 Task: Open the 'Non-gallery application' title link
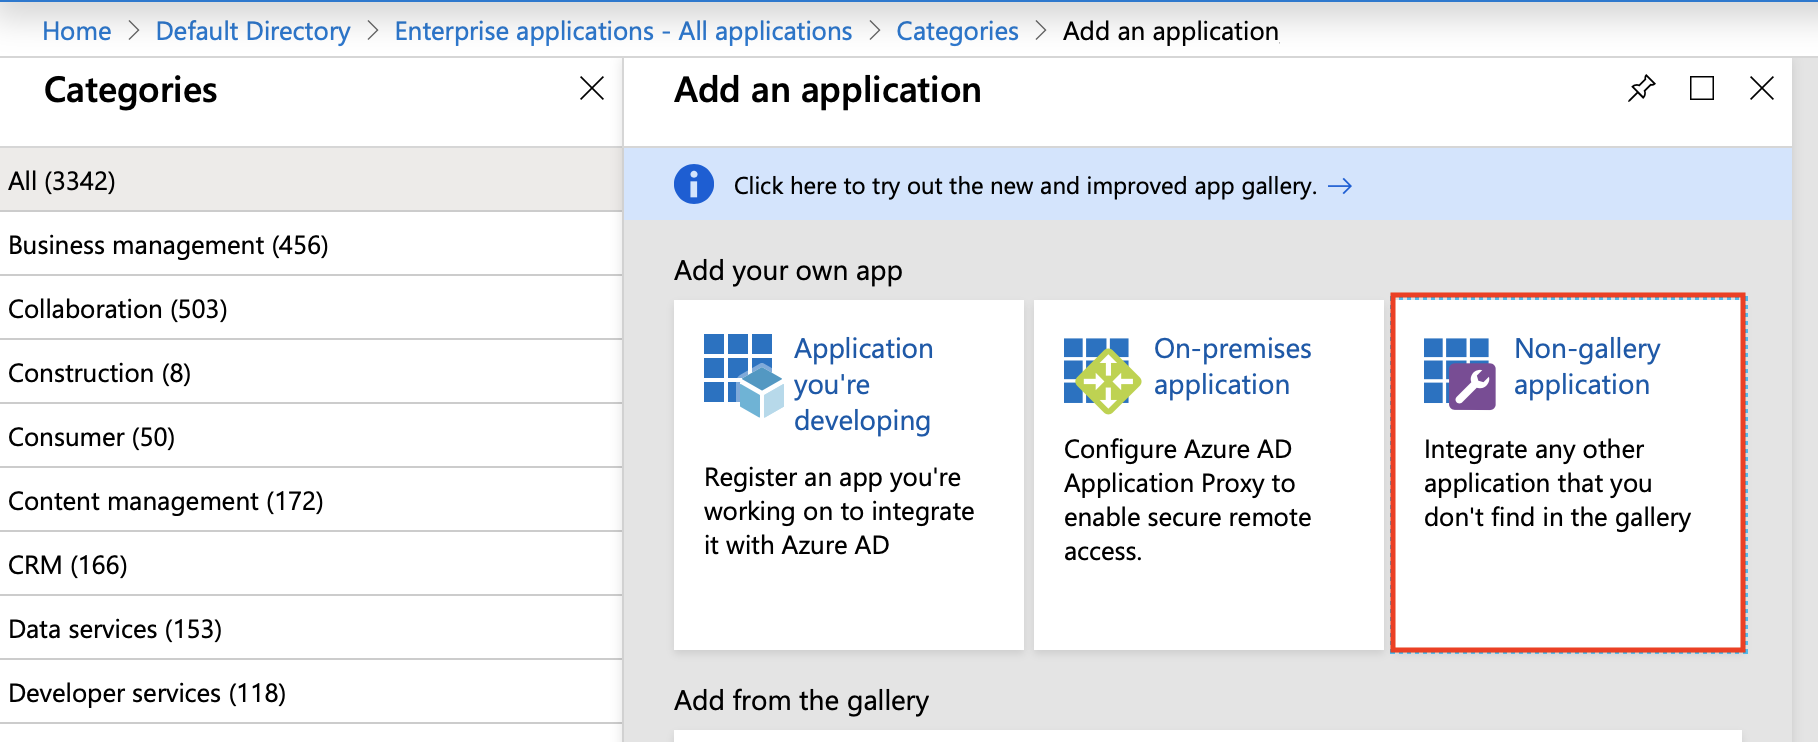point(1587,367)
